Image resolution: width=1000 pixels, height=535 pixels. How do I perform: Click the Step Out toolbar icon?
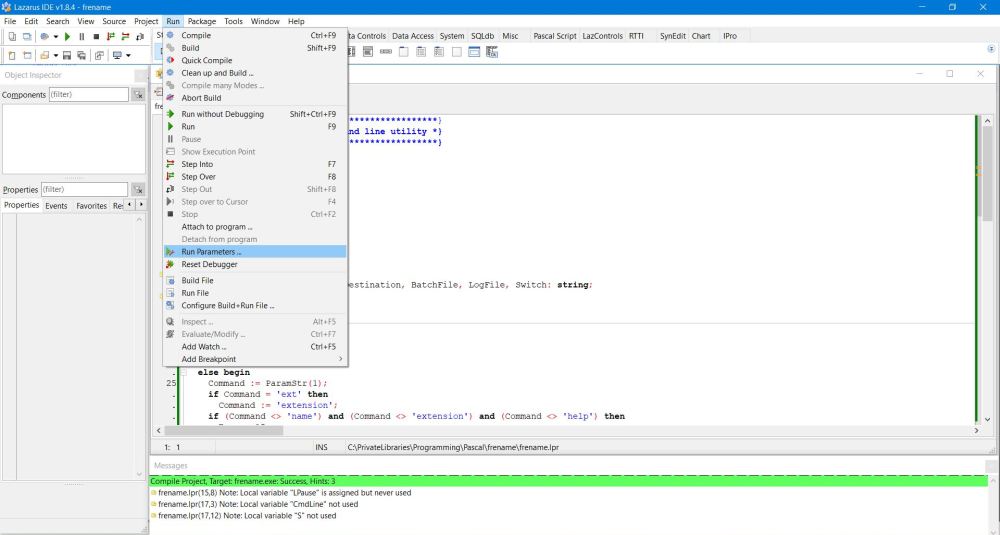tap(140, 37)
